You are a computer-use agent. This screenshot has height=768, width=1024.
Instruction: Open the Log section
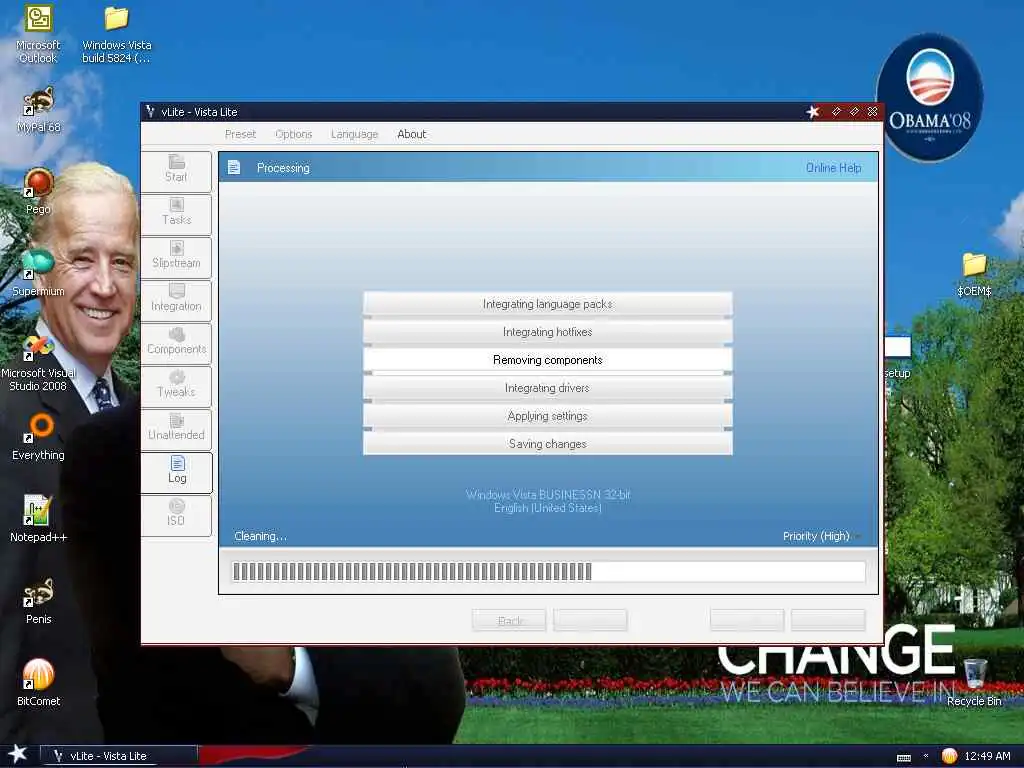(x=176, y=473)
